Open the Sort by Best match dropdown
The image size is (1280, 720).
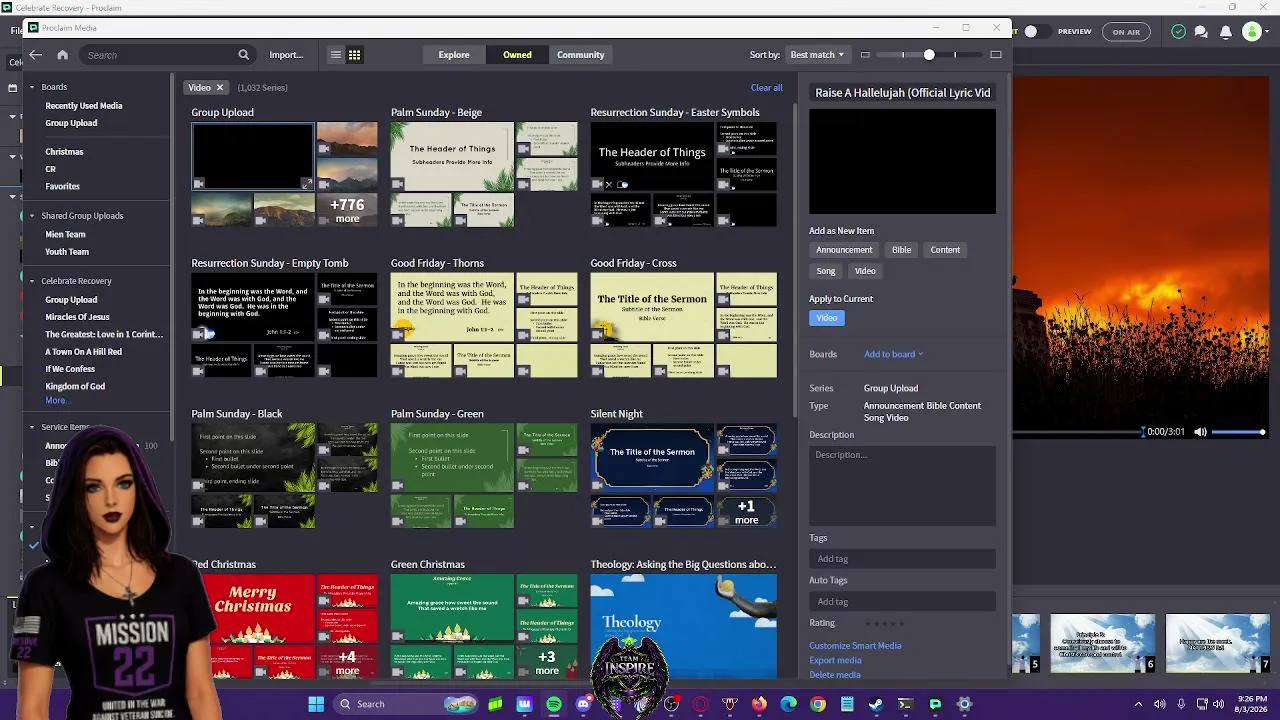coord(816,55)
